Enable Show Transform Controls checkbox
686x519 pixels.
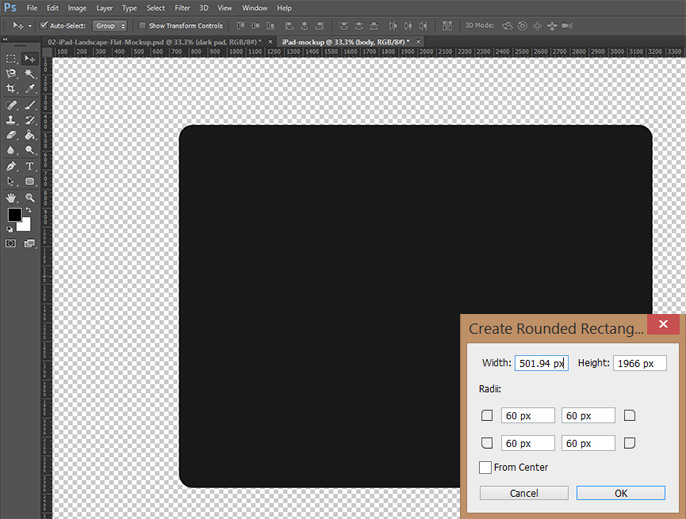tap(142, 25)
